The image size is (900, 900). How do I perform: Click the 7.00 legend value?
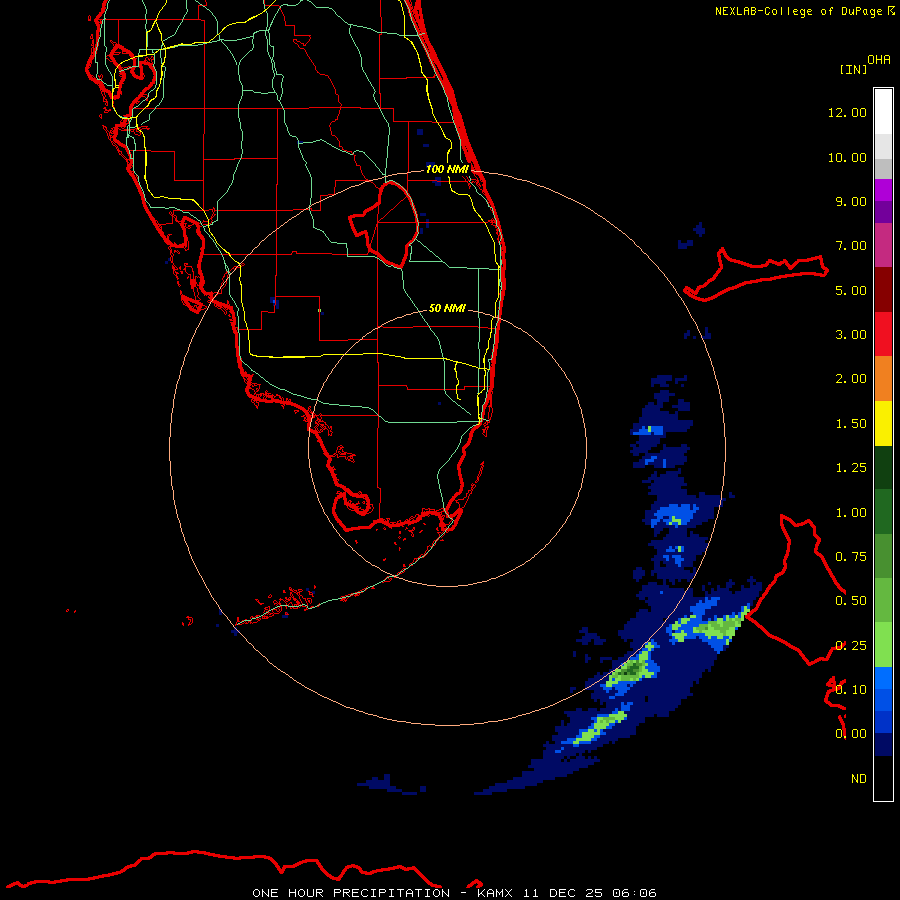pyautogui.click(x=851, y=246)
